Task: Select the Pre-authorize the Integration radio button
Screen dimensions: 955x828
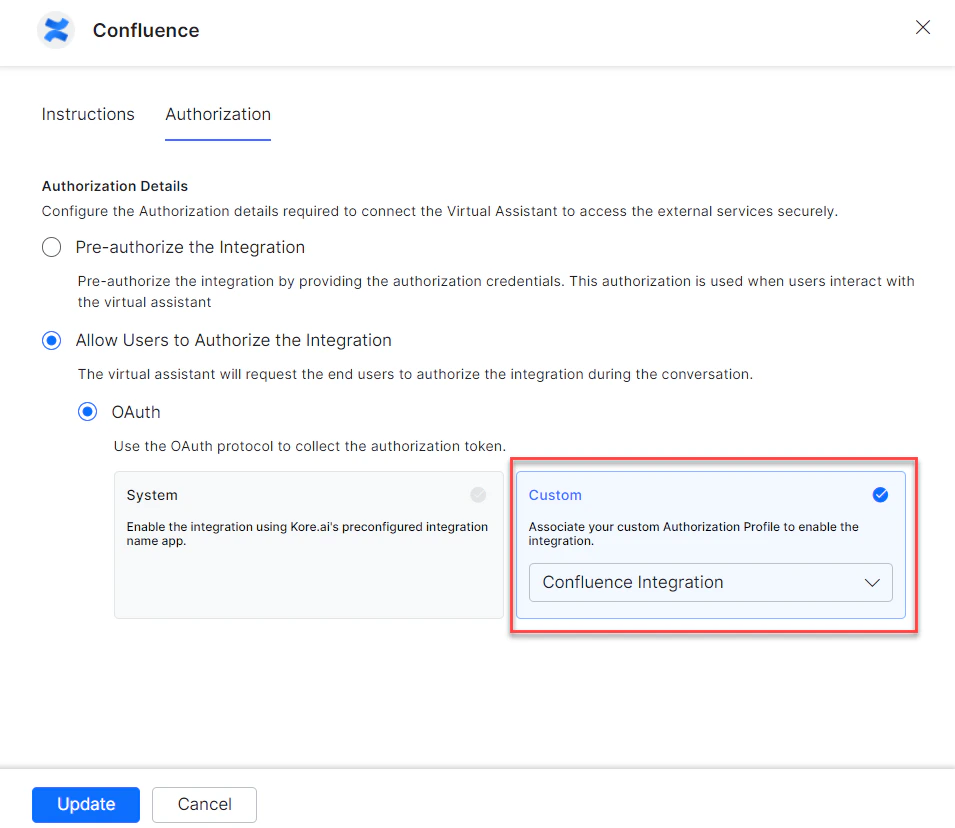Action: tap(51, 246)
